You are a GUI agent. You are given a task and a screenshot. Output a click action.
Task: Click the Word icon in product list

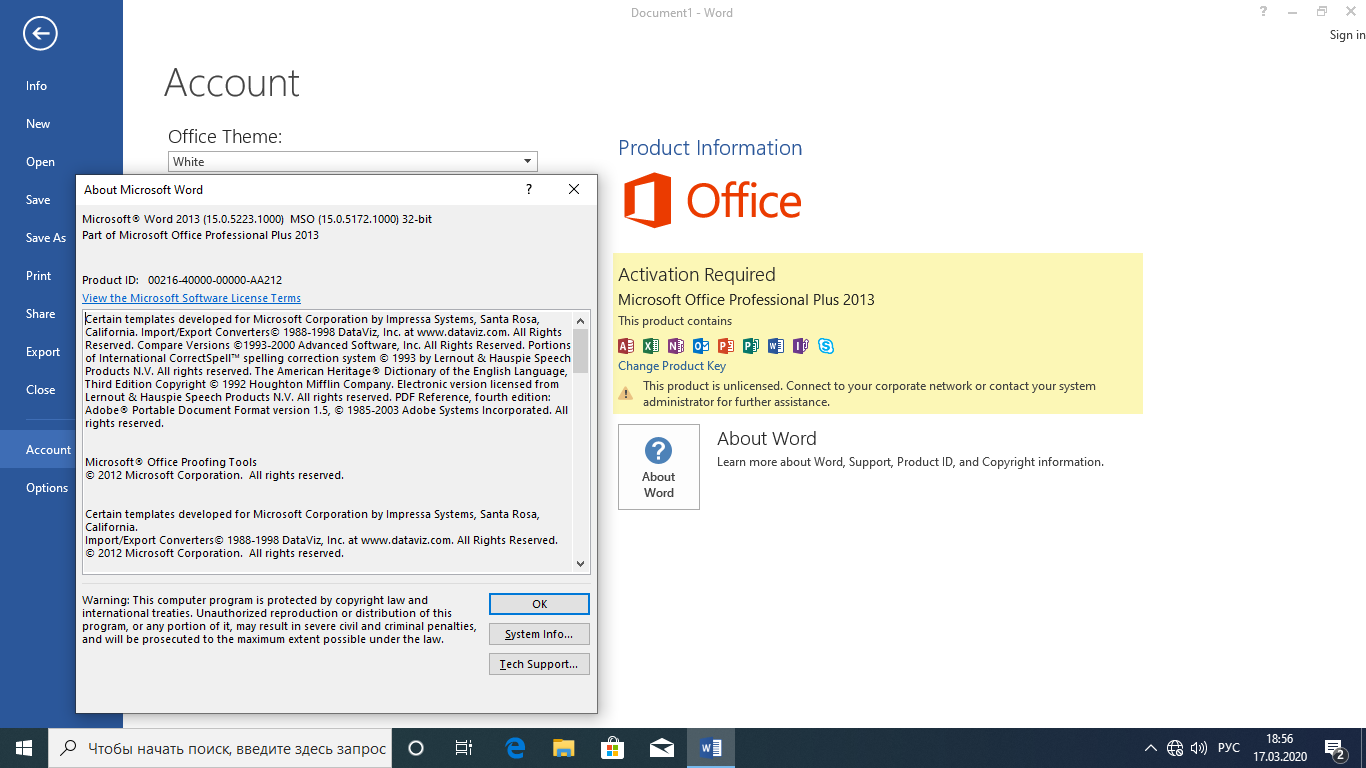point(776,346)
